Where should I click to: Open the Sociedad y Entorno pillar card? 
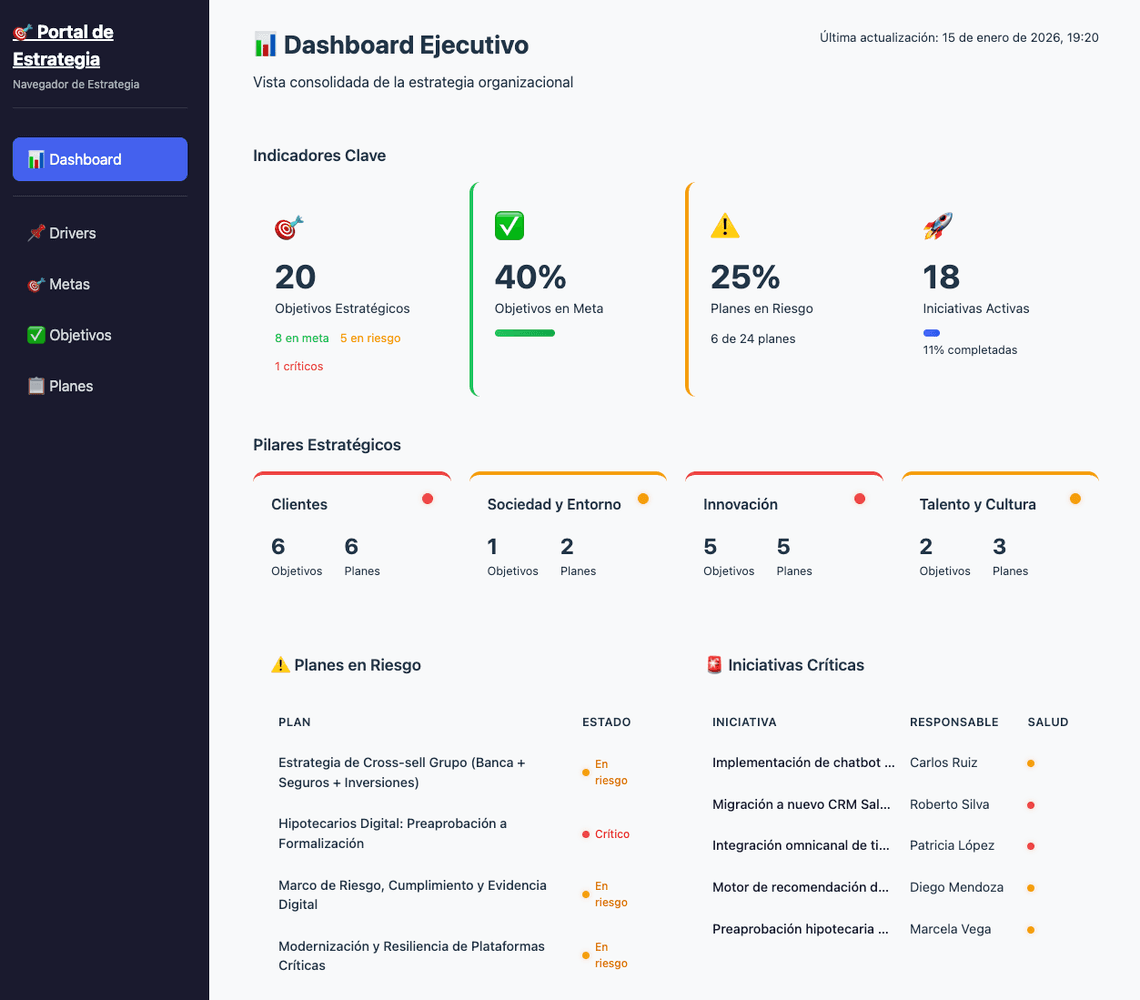(568, 533)
